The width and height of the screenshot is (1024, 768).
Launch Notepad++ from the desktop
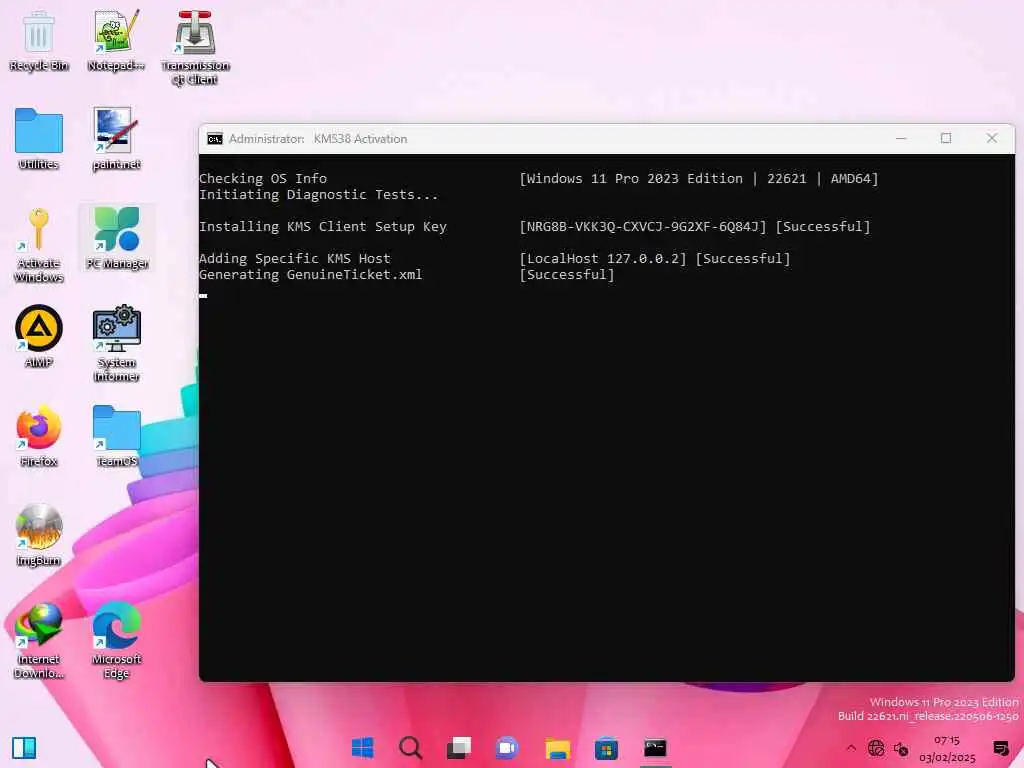click(116, 40)
